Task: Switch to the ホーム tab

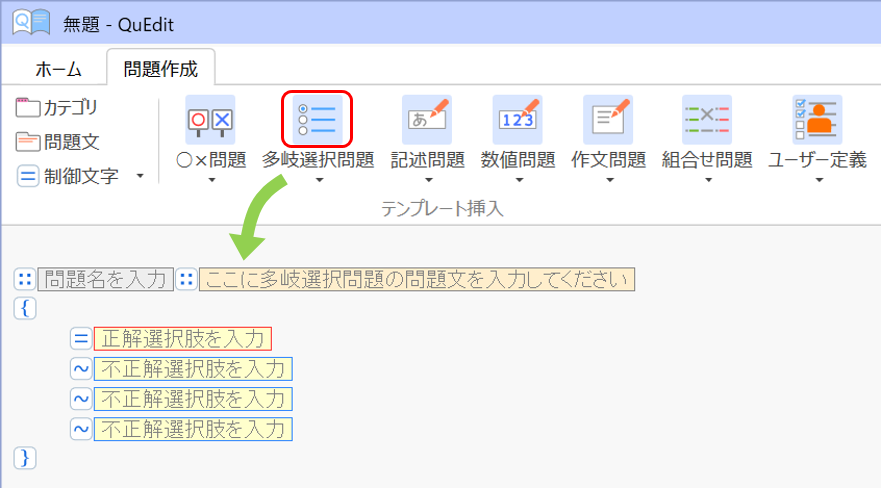Action: 58,69
